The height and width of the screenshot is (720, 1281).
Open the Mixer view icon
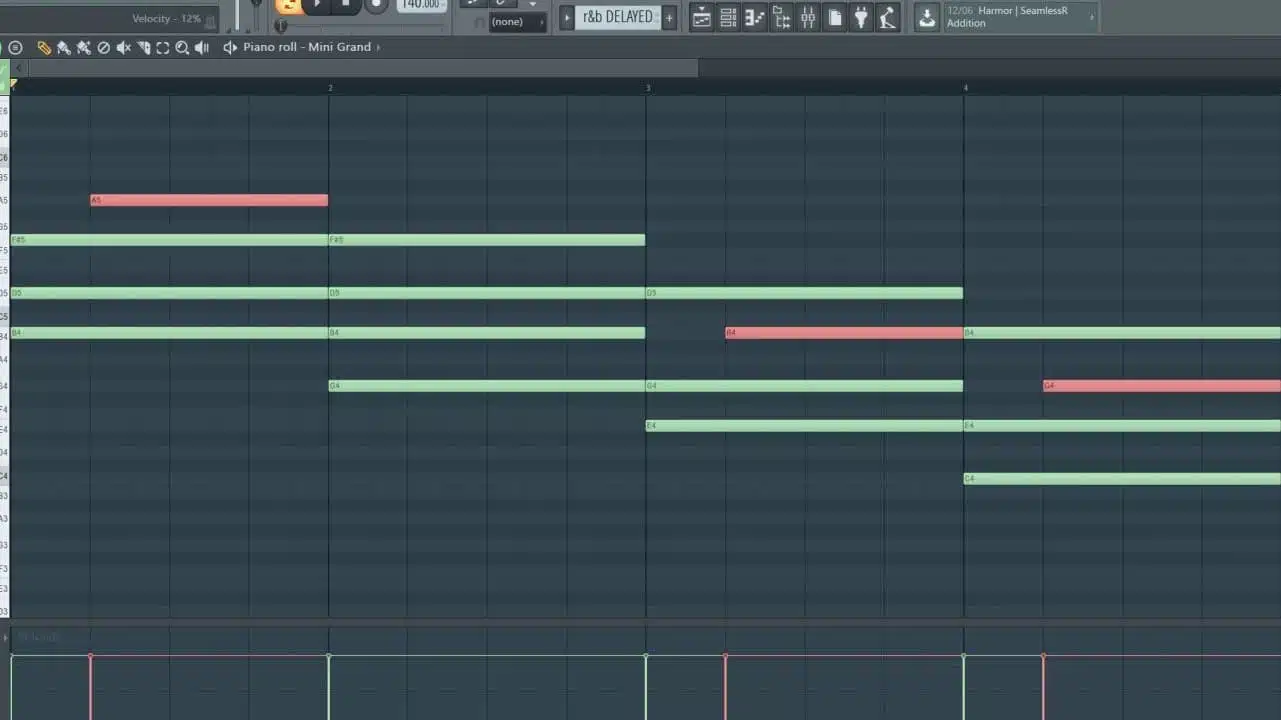tap(808, 16)
